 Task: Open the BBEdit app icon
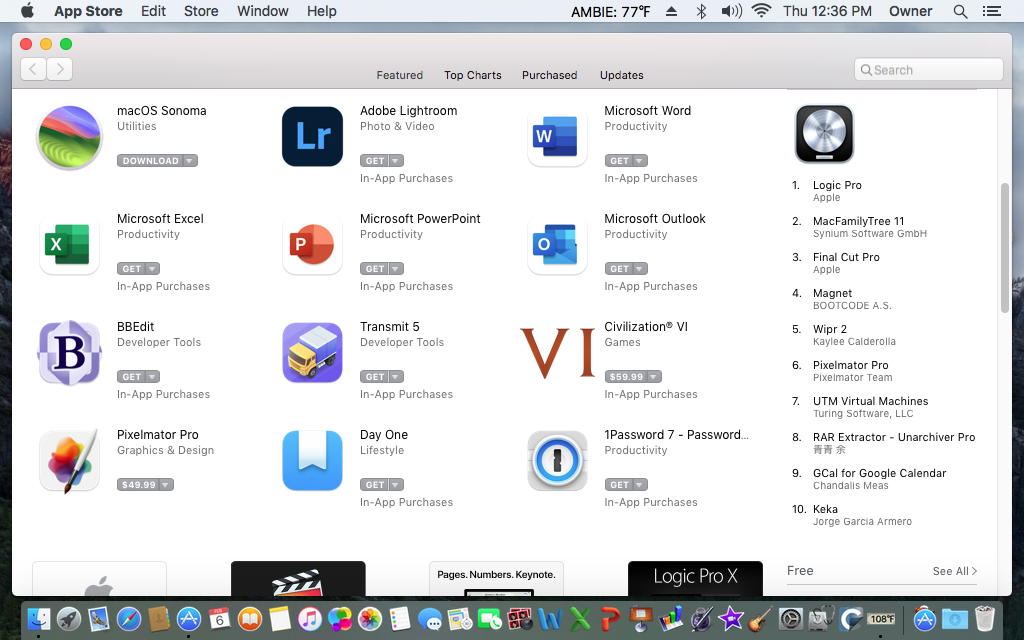click(x=69, y=353)
